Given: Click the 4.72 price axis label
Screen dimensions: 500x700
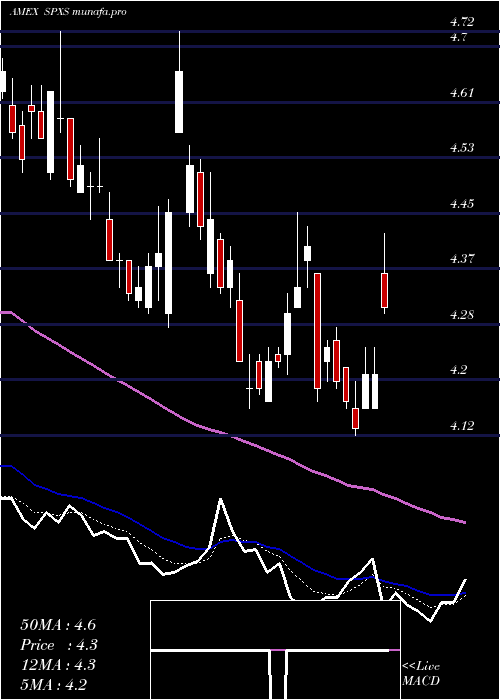Looking at the screenshot, I should (462, 22).
